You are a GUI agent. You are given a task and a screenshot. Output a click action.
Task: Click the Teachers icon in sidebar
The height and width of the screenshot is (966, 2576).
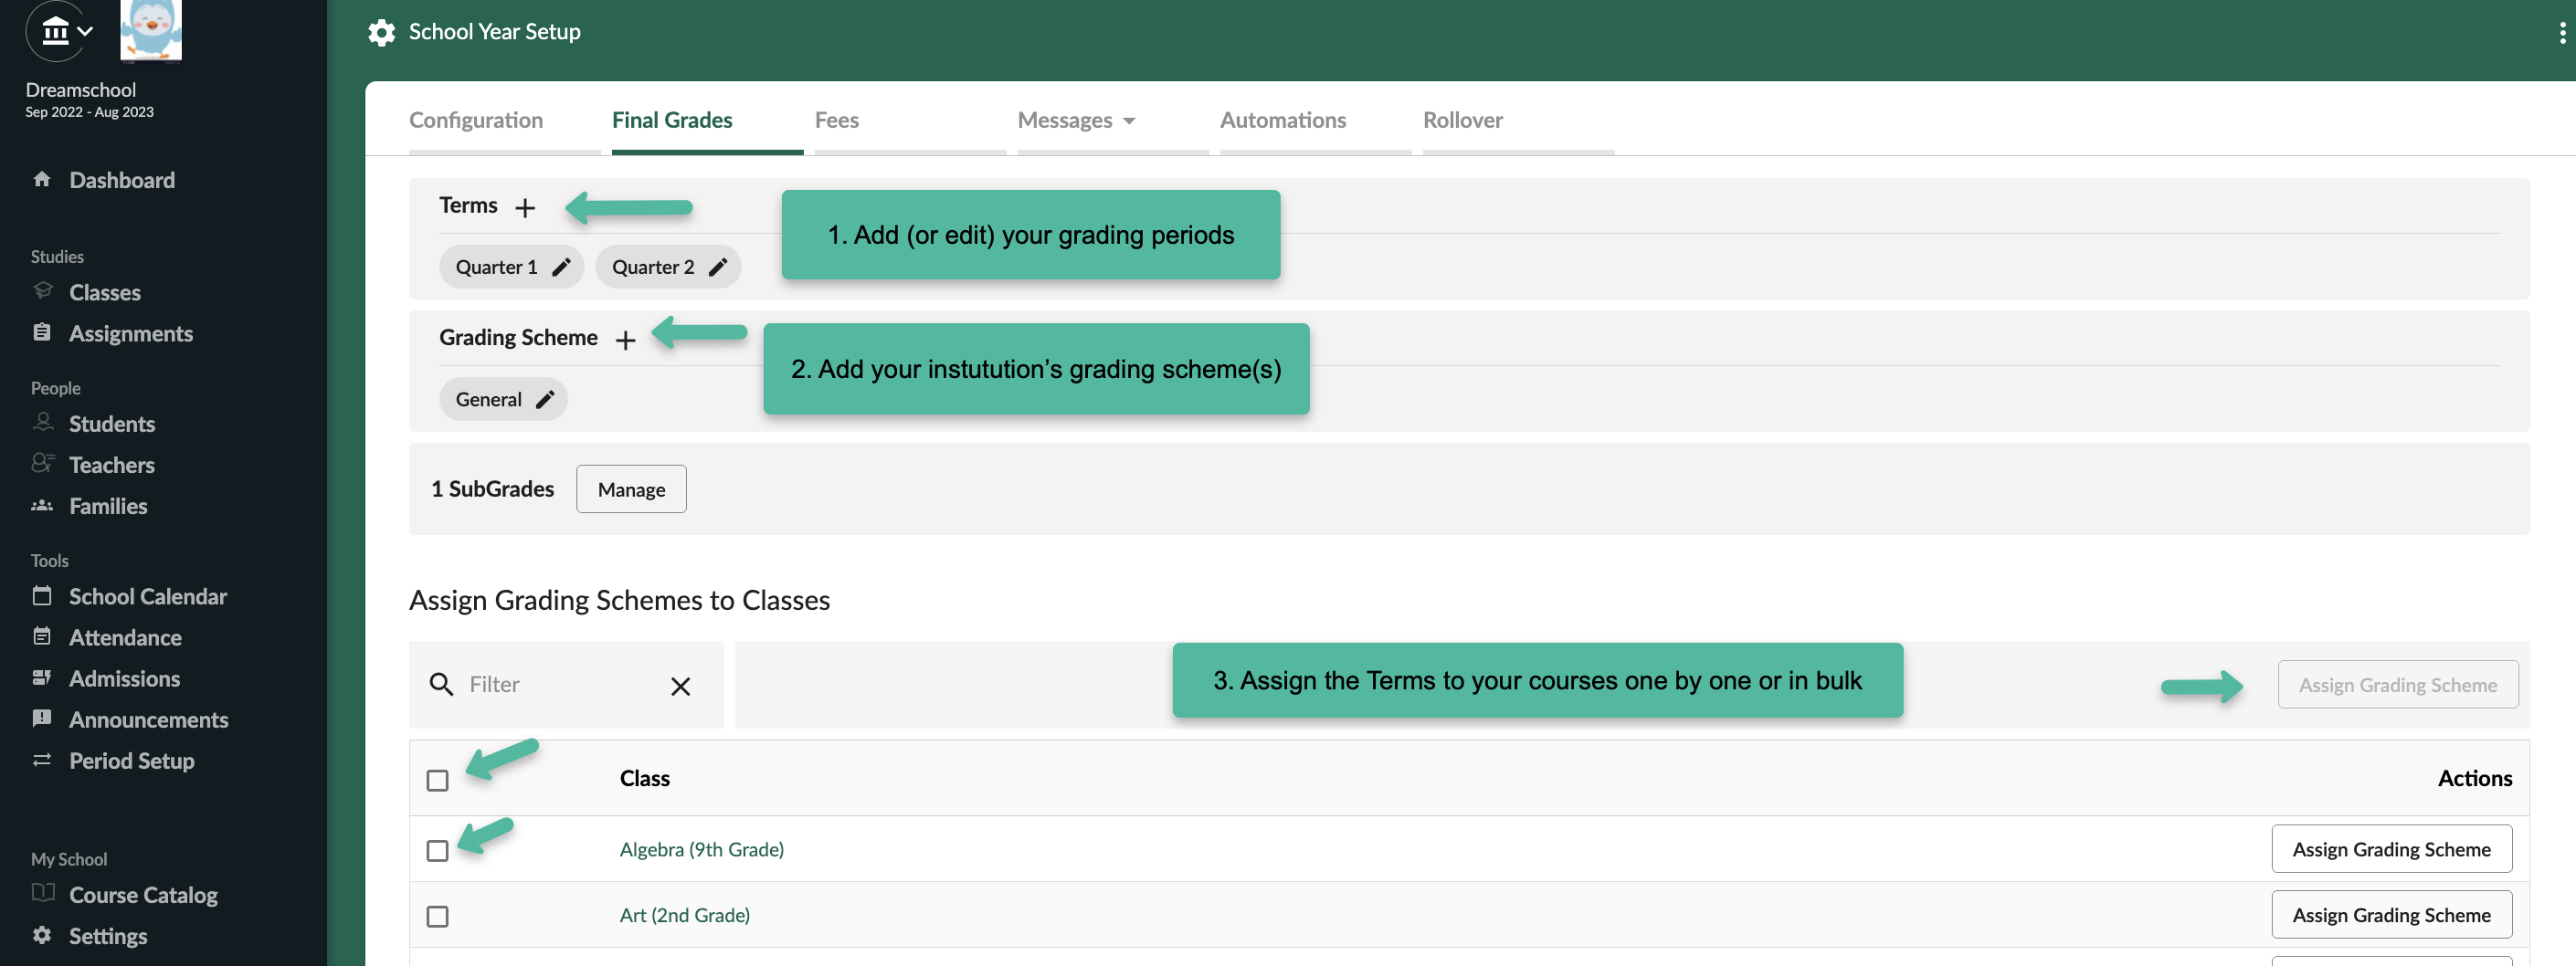tap(42, 463)
